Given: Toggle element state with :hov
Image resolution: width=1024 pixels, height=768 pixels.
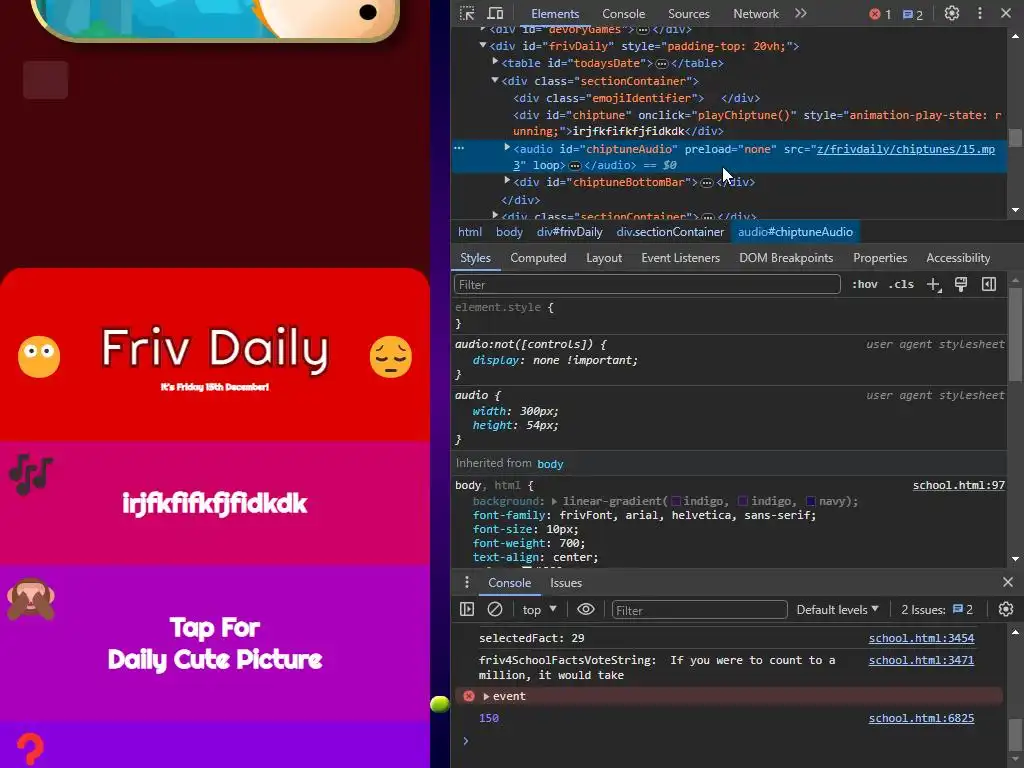Looking at the screenshot, I should coord(865,284).
